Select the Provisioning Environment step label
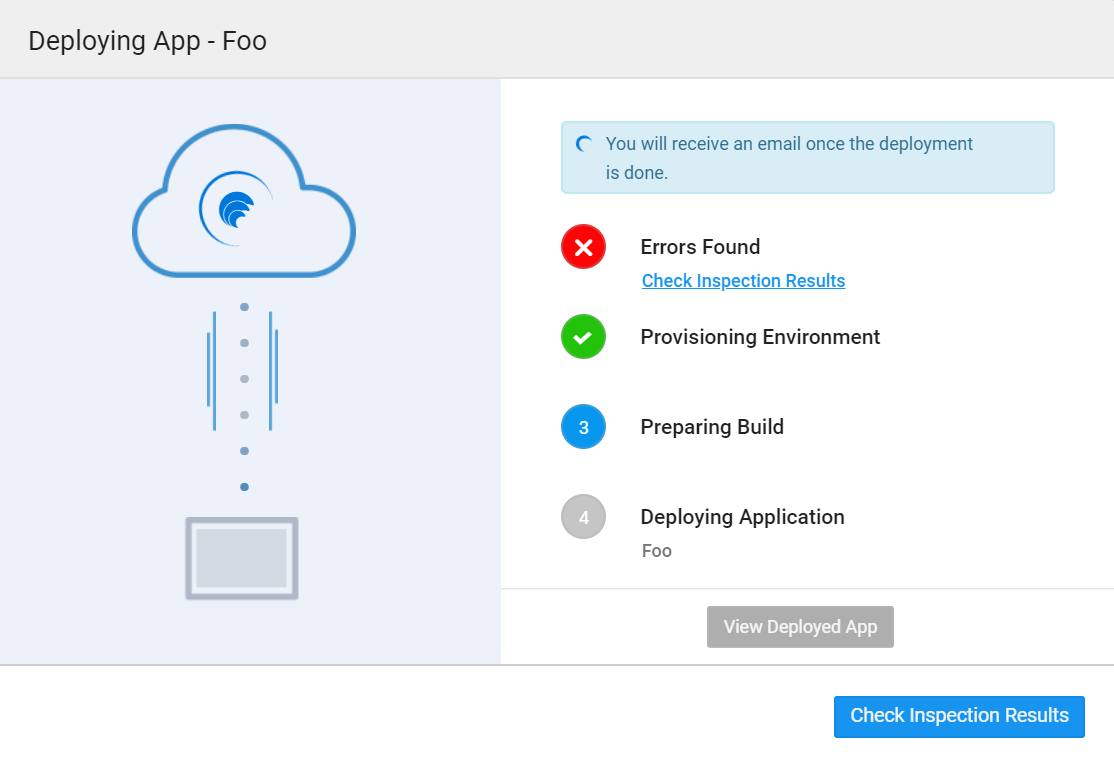 point(760,337)
